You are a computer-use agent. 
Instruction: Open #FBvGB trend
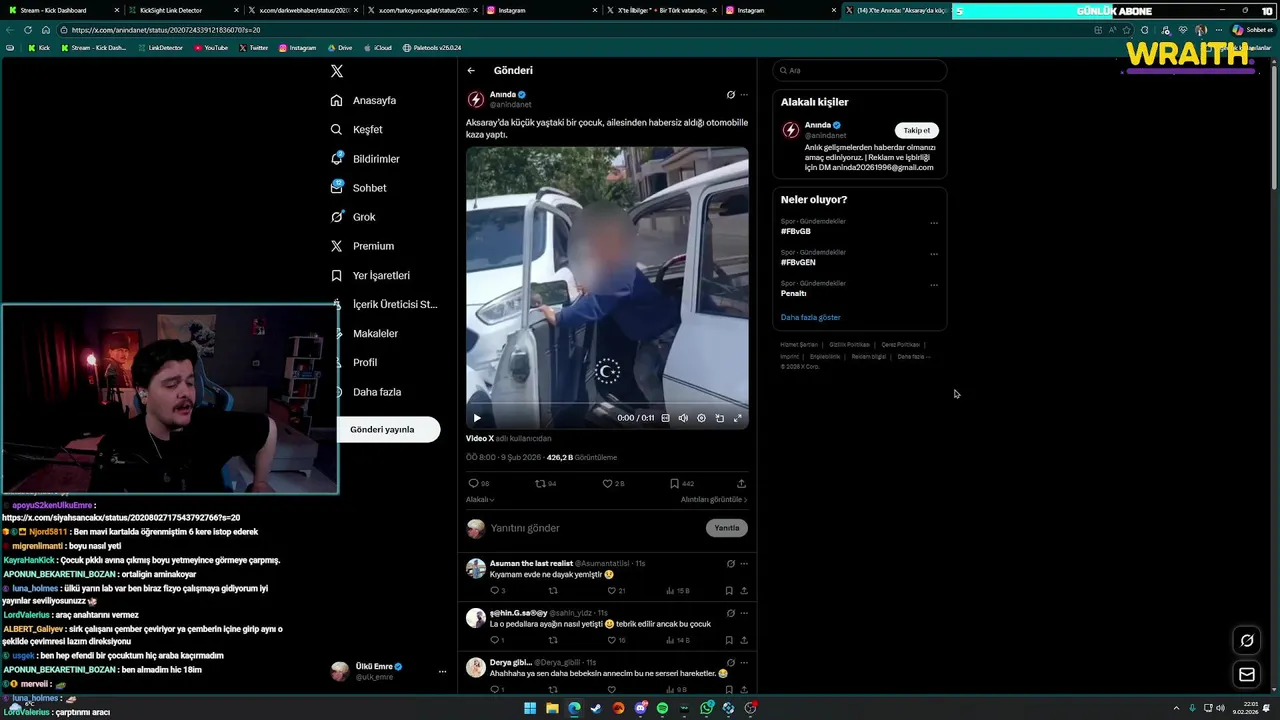[x=796, y=231]
